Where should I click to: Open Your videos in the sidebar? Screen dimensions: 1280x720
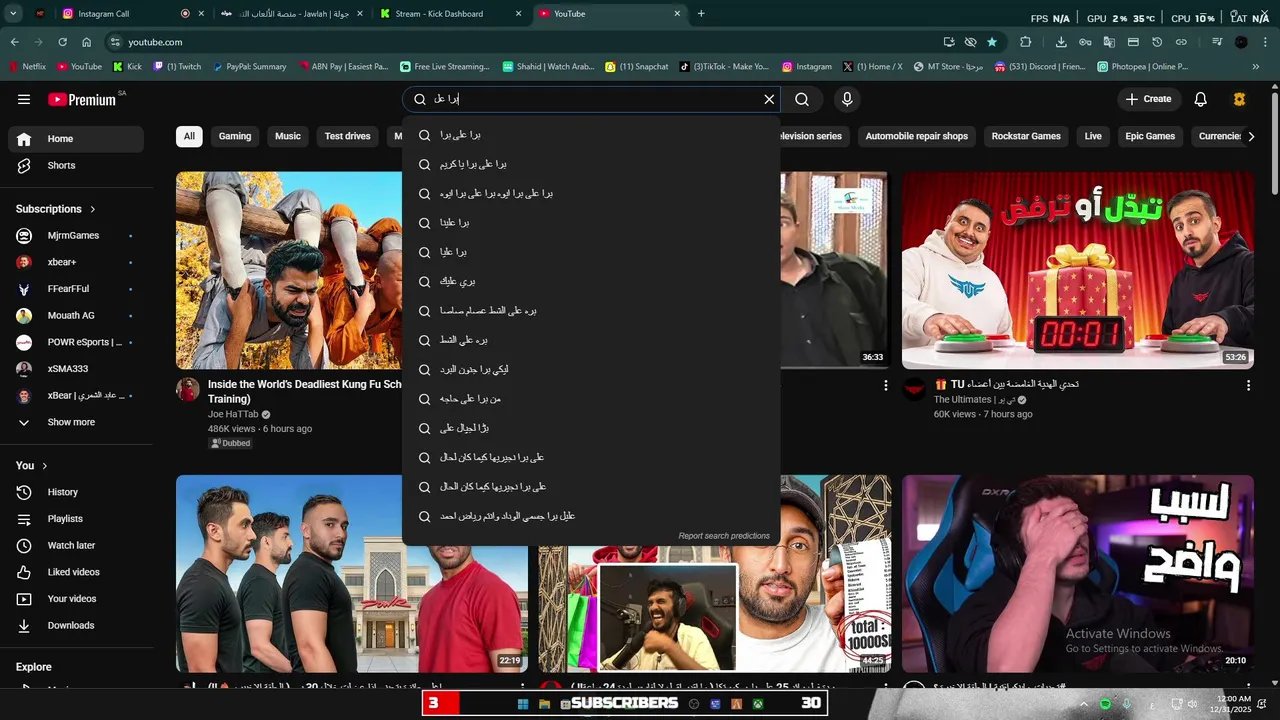tap(76, 599)
